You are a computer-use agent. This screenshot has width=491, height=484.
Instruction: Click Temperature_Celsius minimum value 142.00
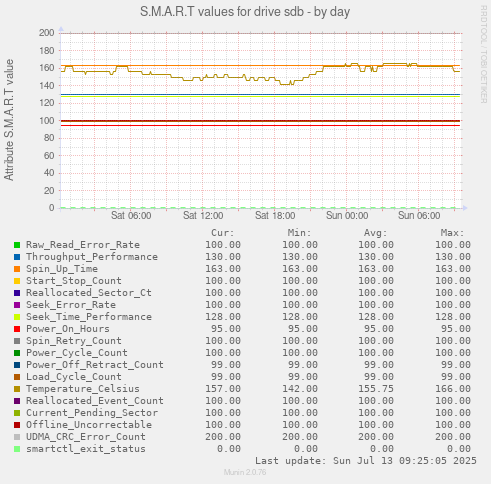[x=300, y=389]
